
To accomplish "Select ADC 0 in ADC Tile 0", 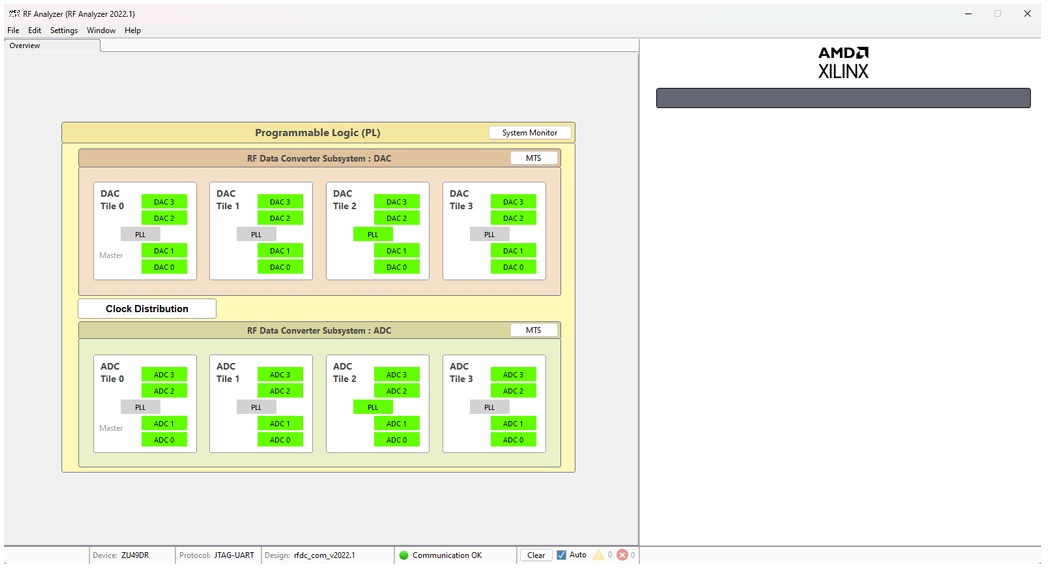I will coord(164,439).
